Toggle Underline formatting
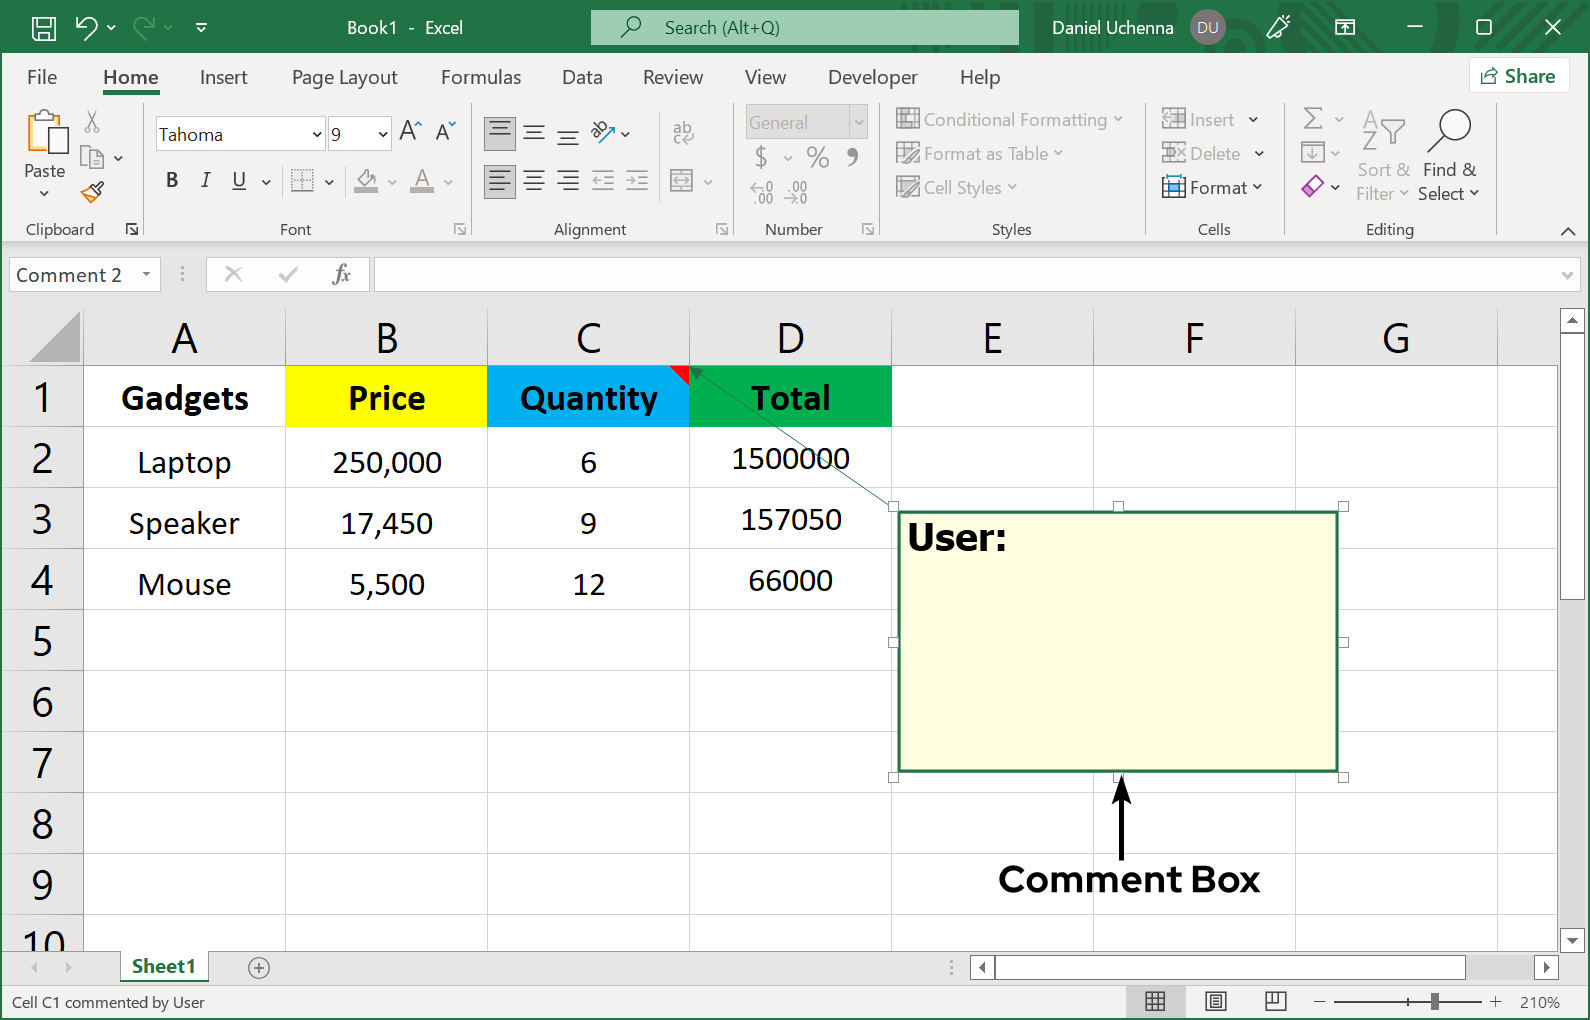The image size is (1590, 1020). (239, 180)
